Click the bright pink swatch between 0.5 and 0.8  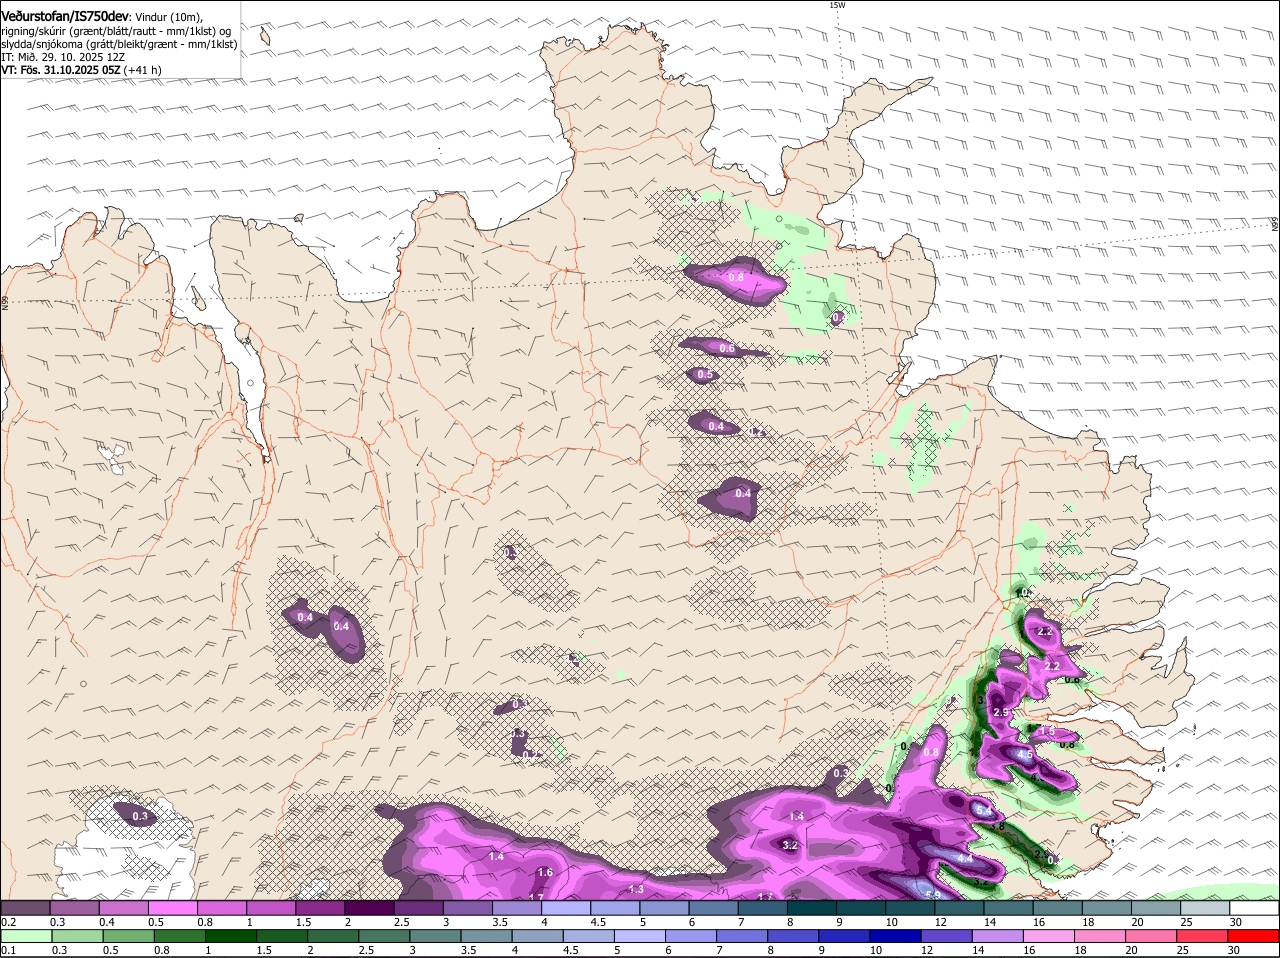pos(172,907)
